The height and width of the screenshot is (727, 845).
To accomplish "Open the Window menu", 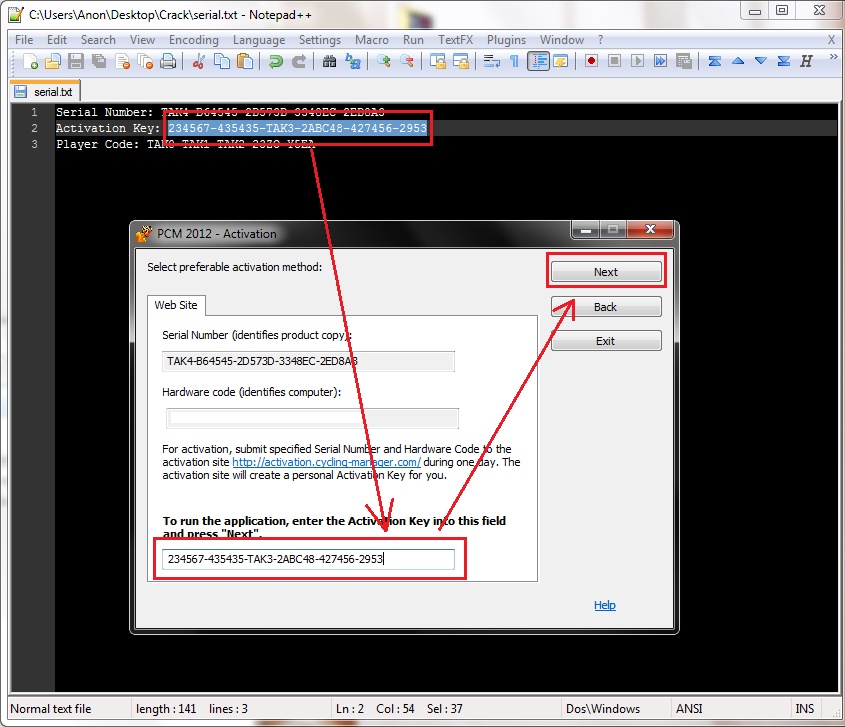I will (562, 40).
